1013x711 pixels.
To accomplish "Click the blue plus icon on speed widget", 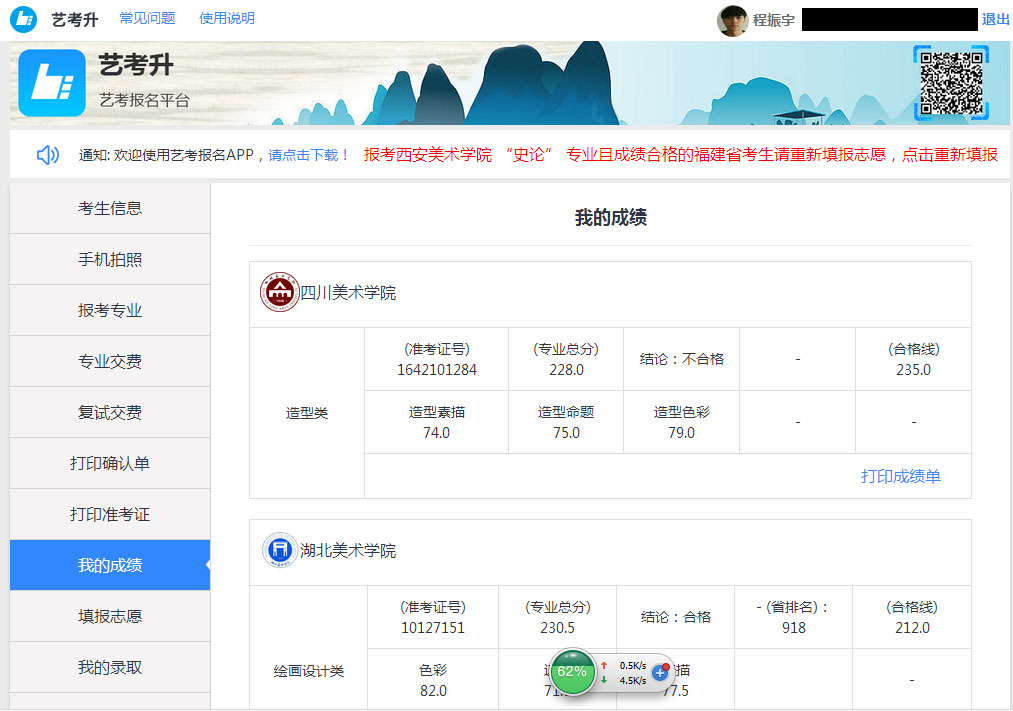I will coord(660,673).
